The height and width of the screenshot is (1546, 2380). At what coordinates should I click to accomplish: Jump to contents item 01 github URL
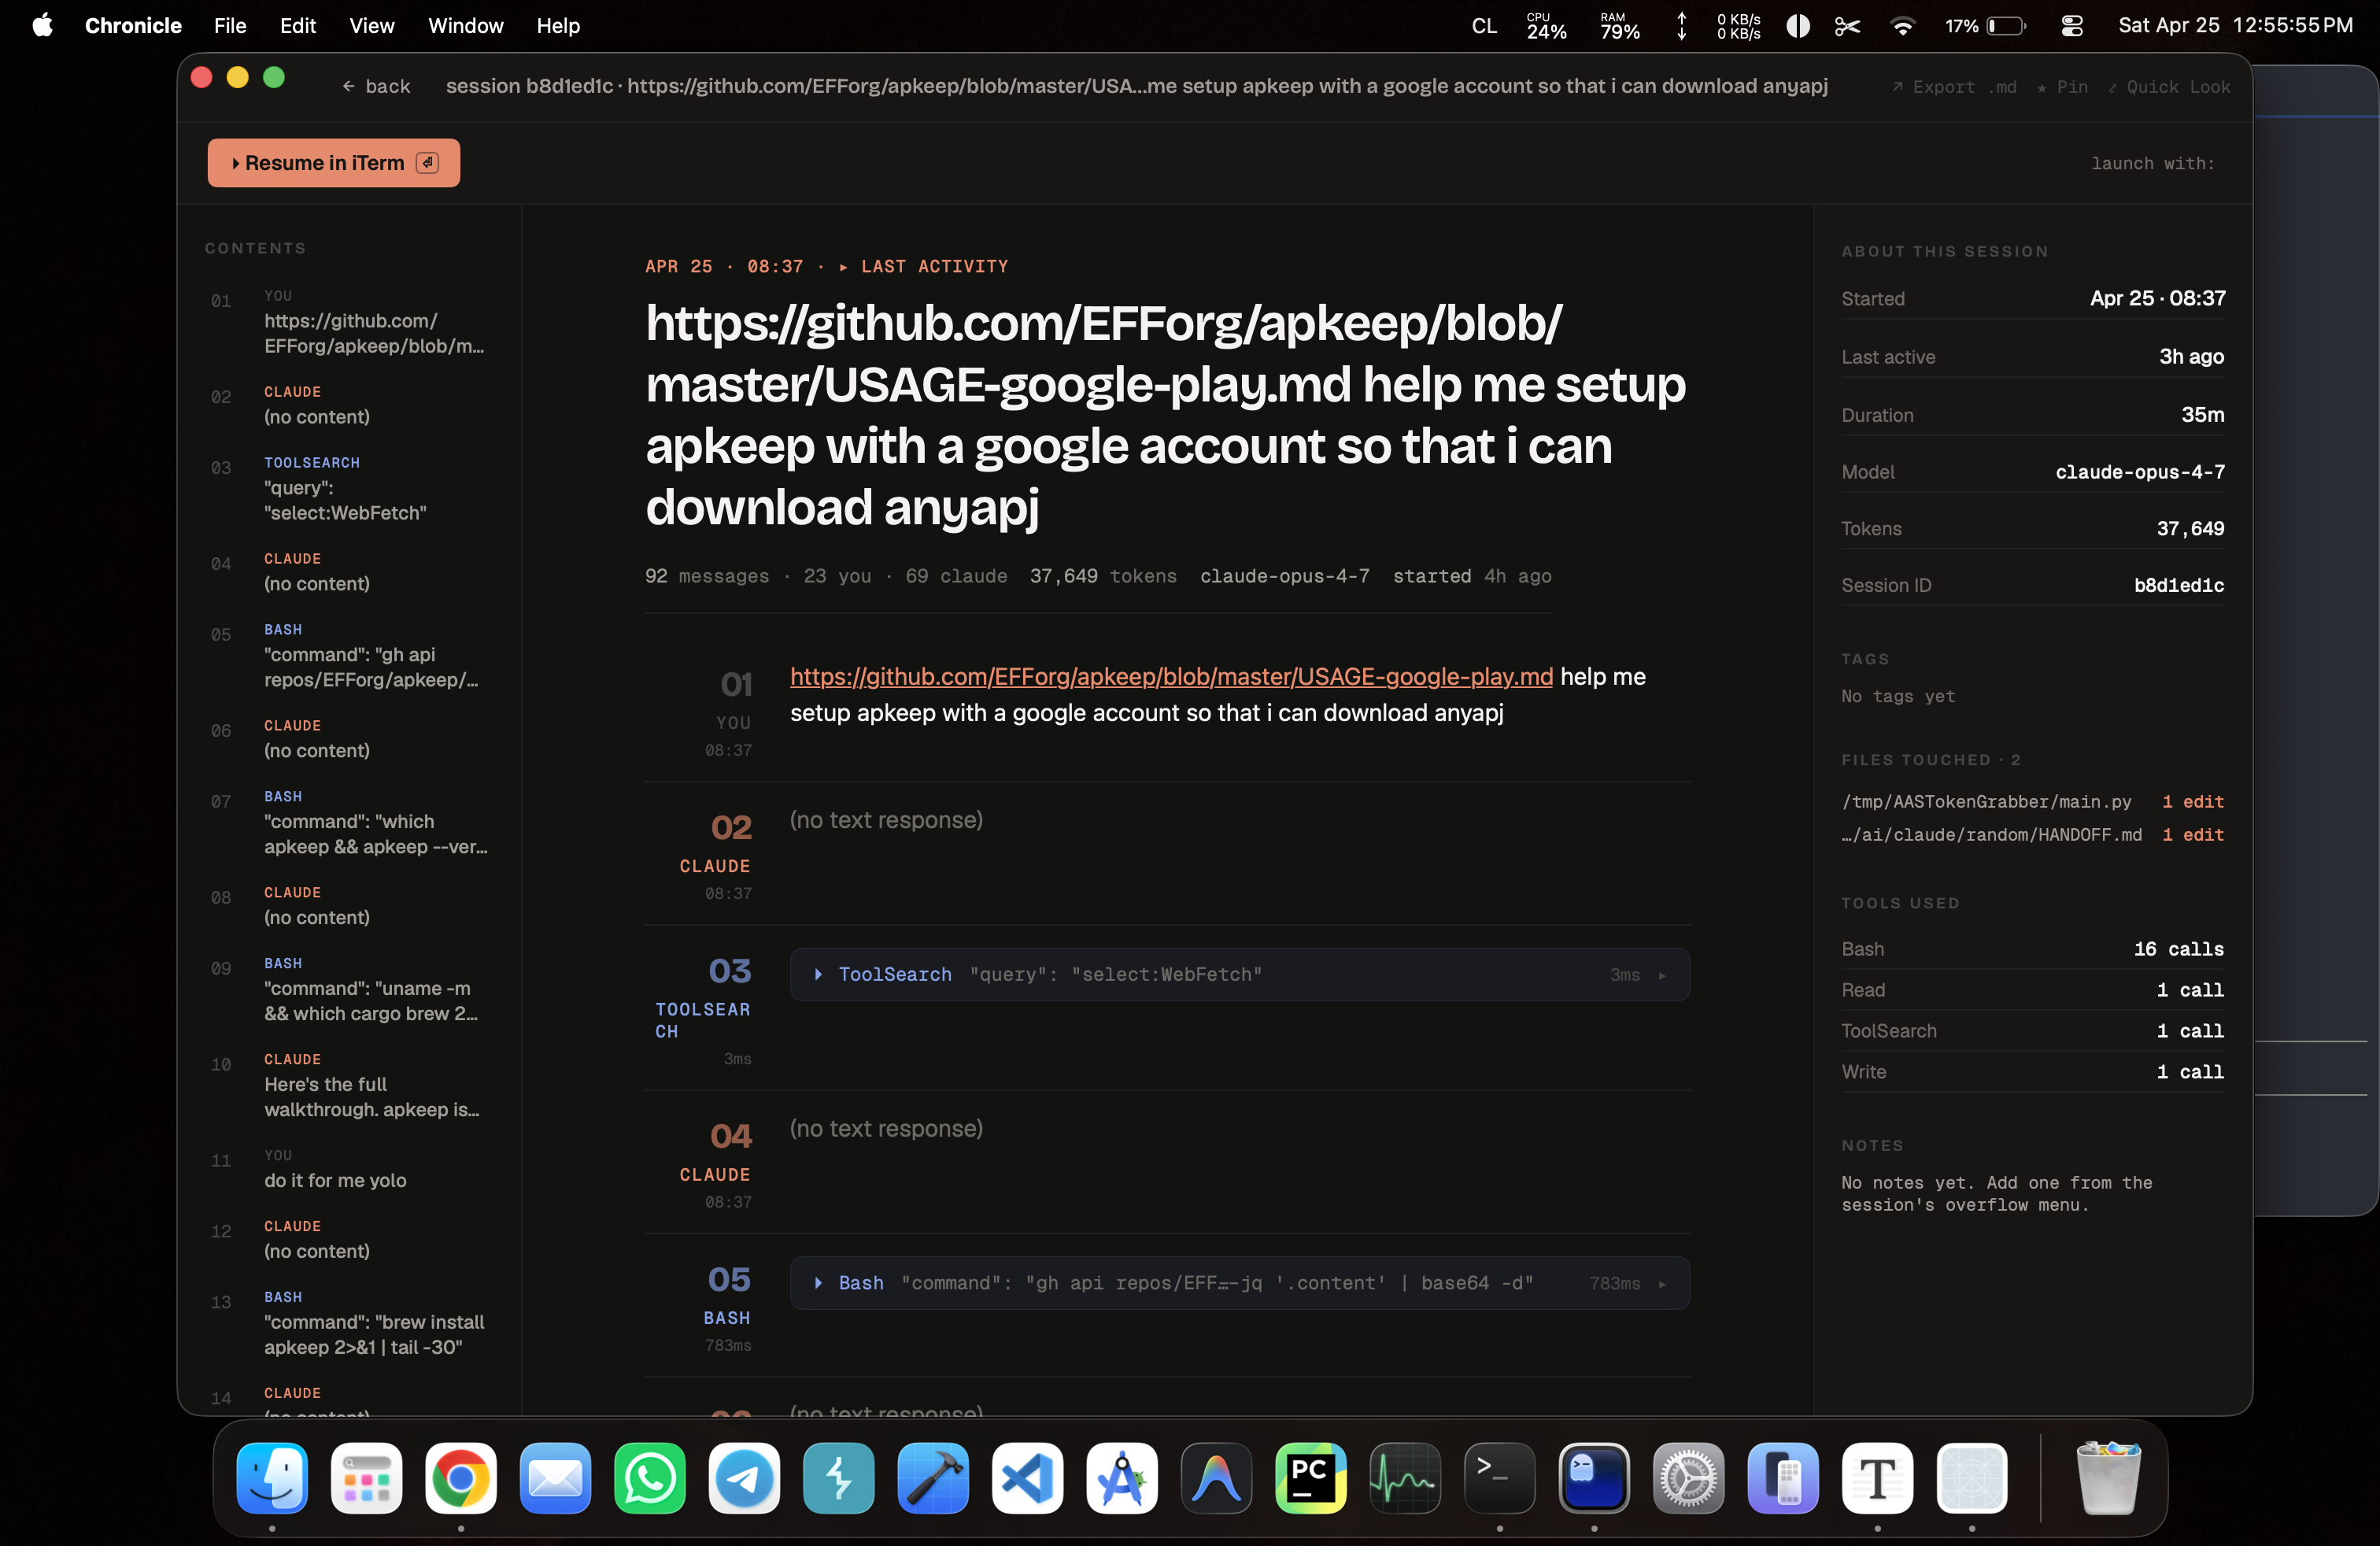(350, 323)
